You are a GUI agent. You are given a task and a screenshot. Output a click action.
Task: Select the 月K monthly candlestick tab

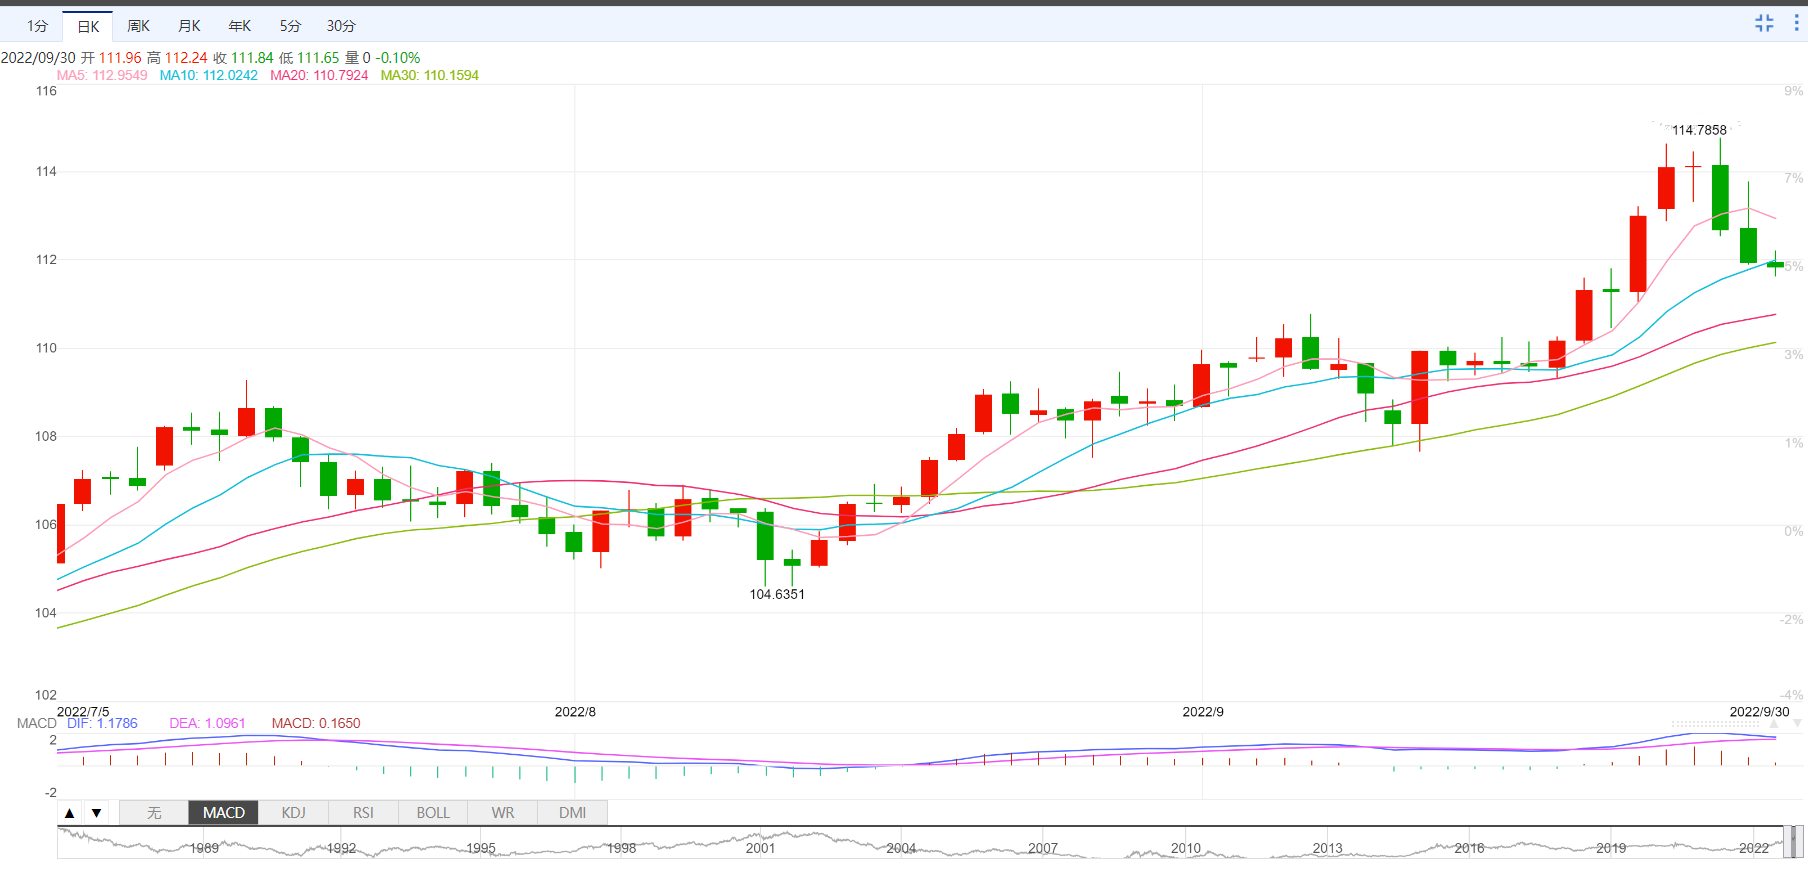(x=189, y=26)
